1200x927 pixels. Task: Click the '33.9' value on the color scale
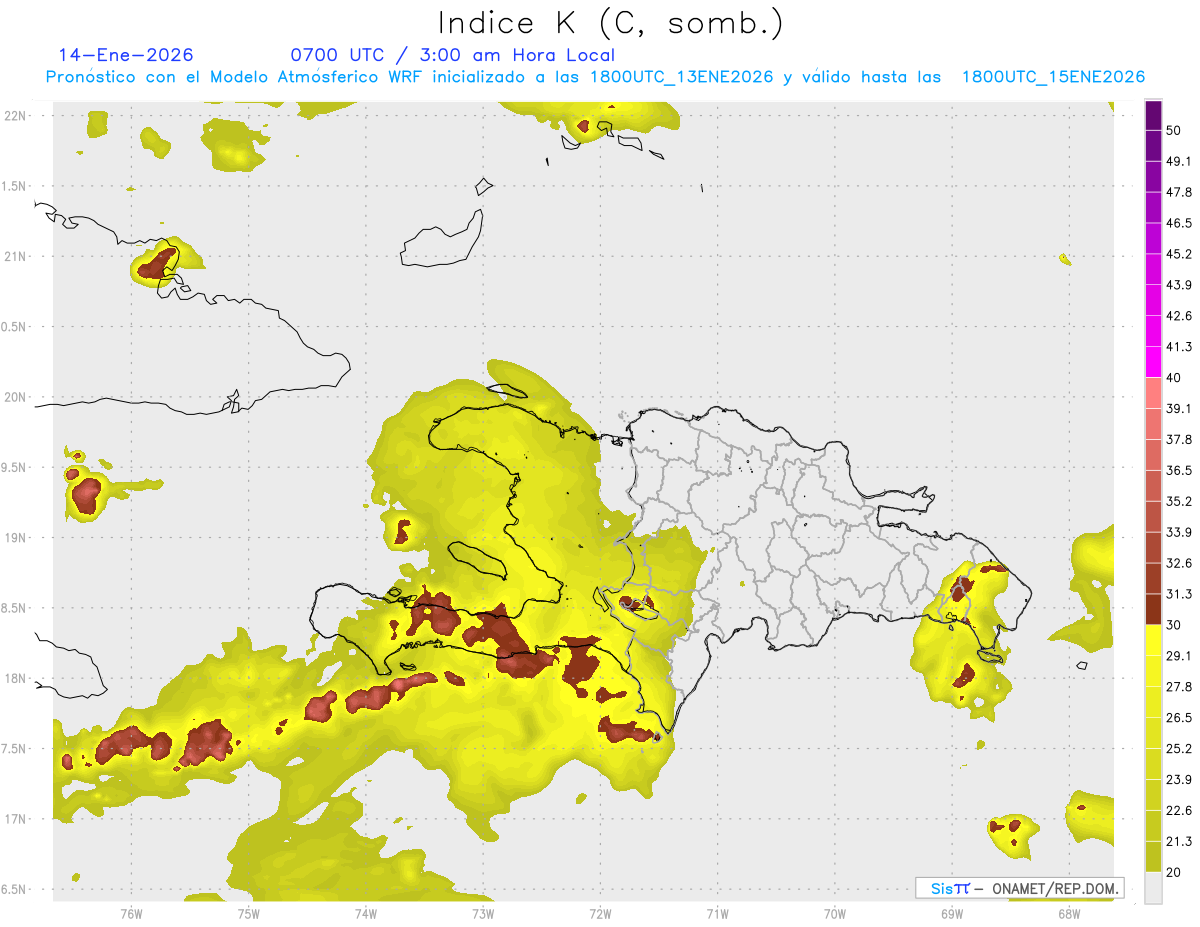[1179, 532]
